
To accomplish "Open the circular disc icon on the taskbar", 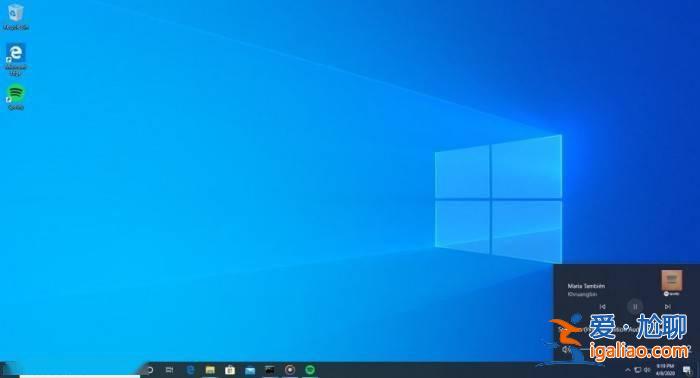I will point(290,370).
